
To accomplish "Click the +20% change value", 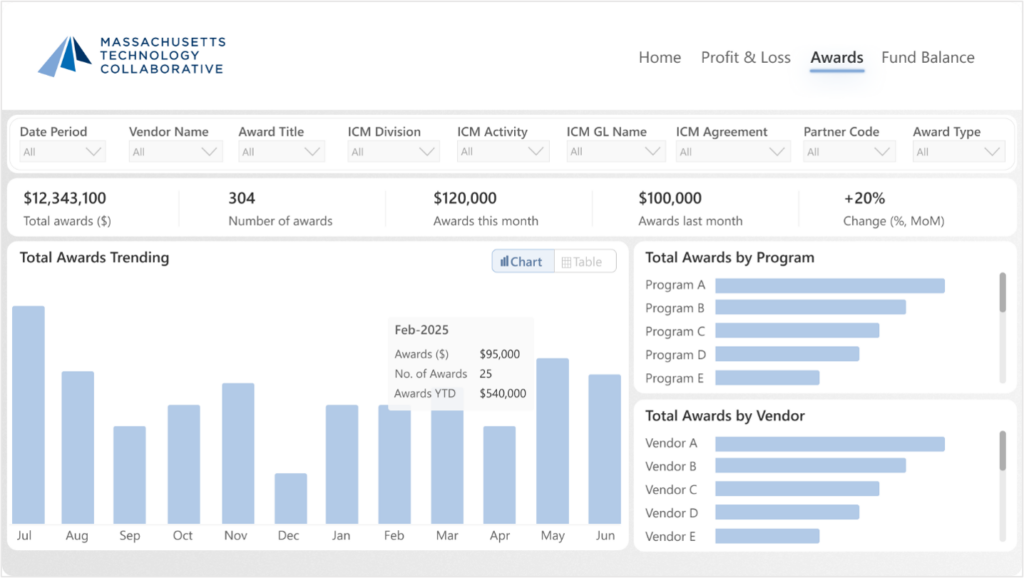I will (864, 198).
